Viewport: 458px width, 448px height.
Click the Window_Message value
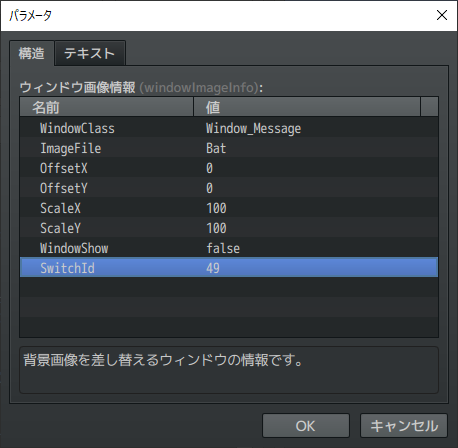(x=253, y=129)
